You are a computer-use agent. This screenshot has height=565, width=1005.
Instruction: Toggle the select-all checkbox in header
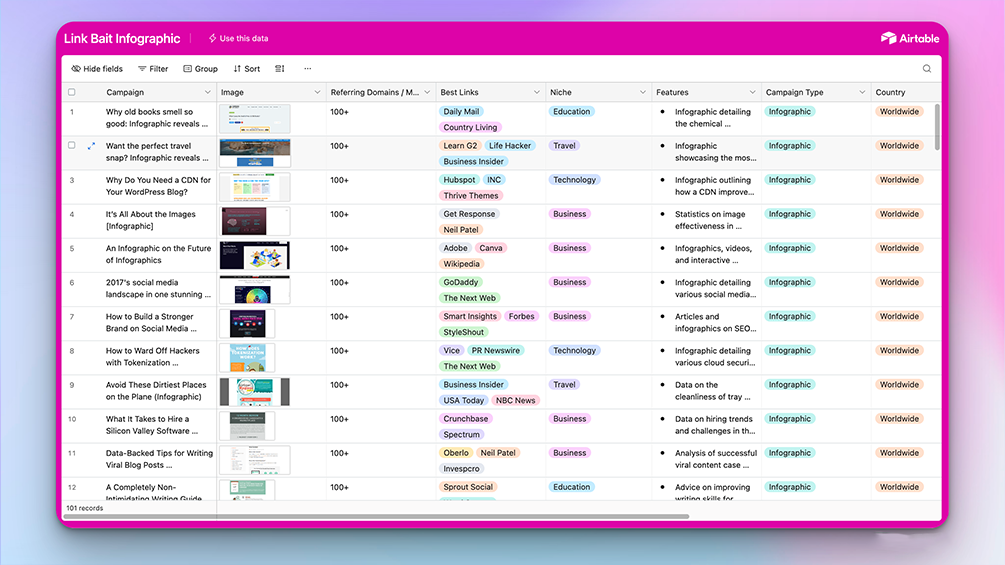pyautogui.click(x=72, y=92)
